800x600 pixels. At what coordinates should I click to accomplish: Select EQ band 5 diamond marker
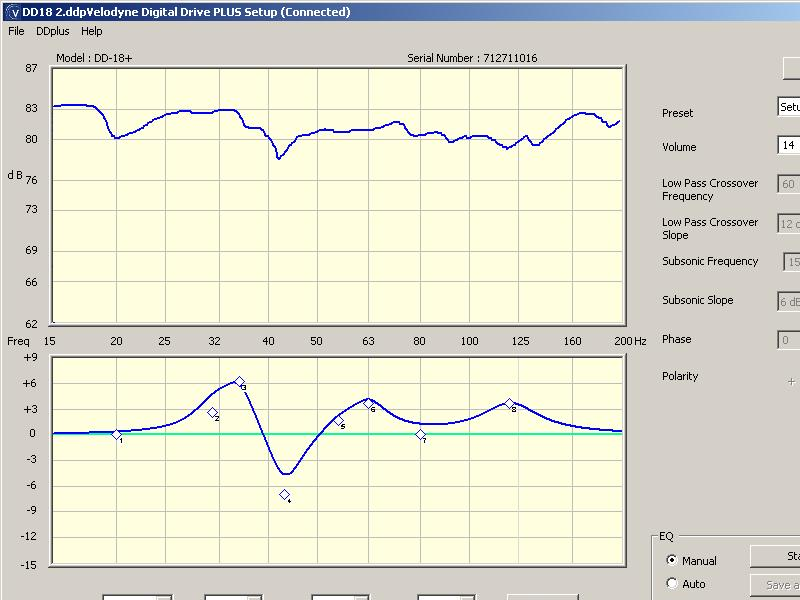[338, 421]
